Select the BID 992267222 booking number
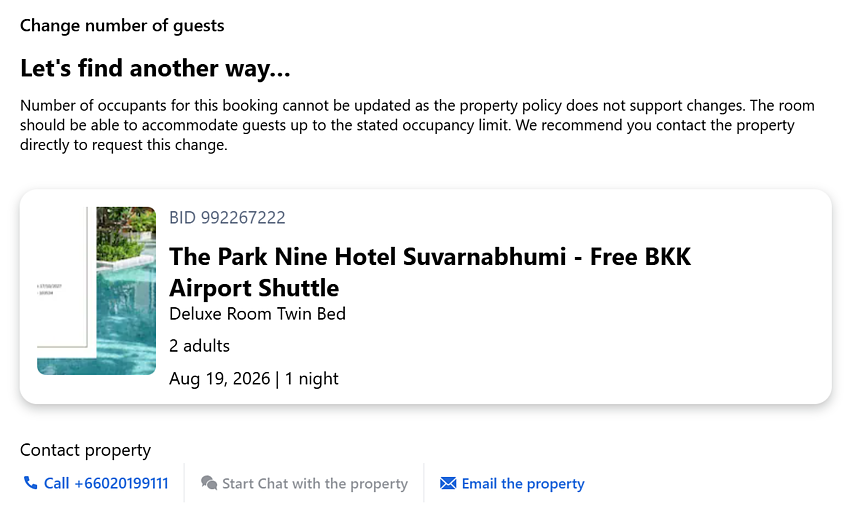The image size is (850, 506). 227,217
